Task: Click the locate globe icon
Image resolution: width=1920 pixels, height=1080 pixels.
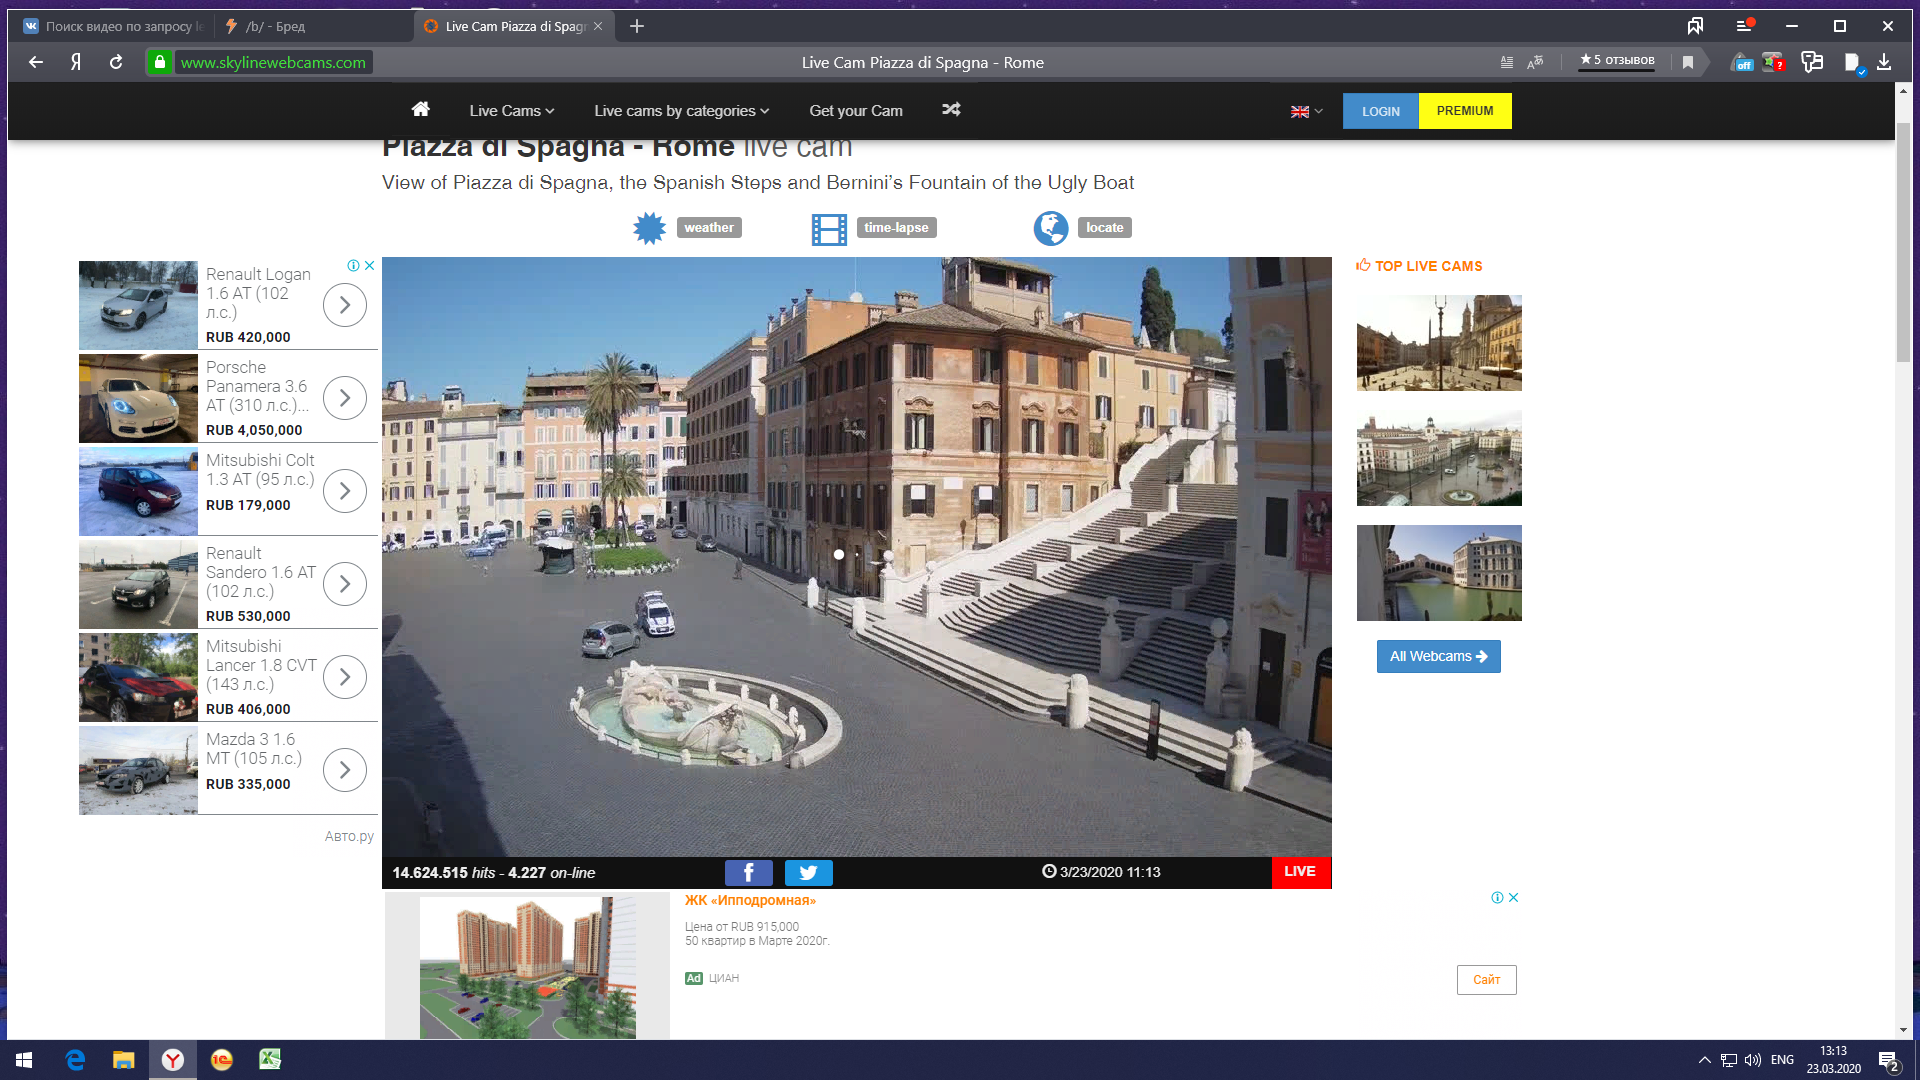Action: (1051, 228)
